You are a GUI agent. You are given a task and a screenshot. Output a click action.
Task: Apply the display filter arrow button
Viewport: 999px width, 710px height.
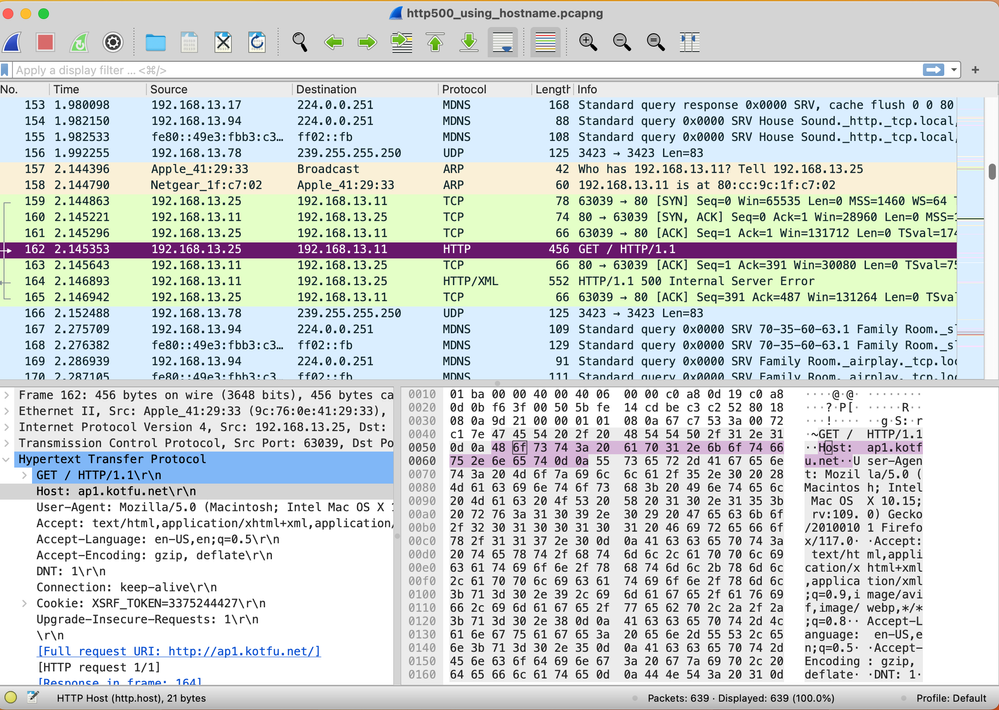click(933, 70)
